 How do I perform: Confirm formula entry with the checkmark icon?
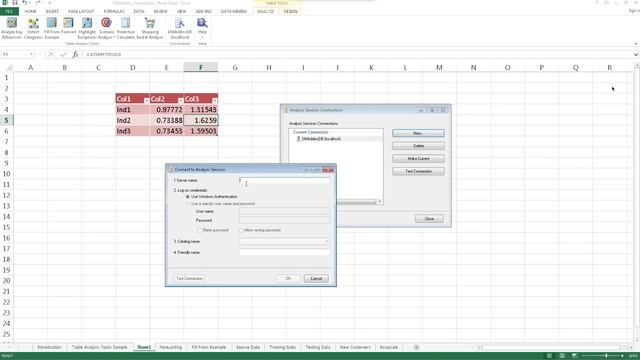pos(63,54)
